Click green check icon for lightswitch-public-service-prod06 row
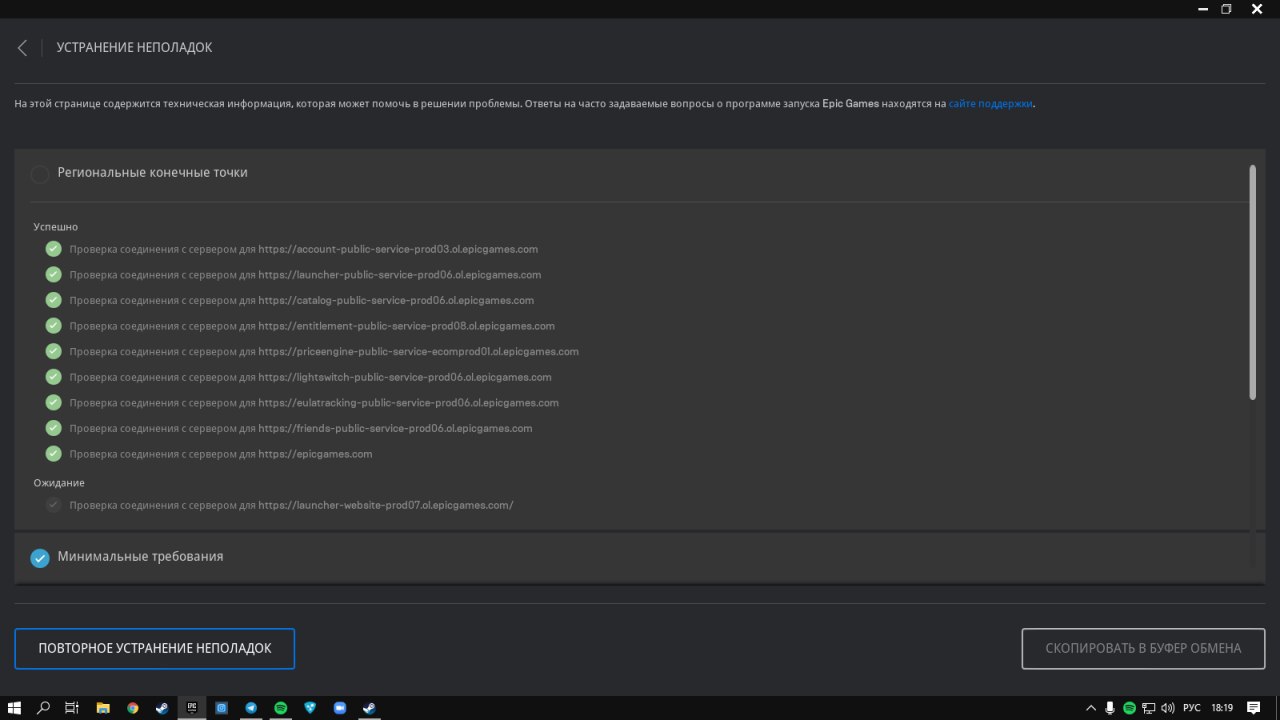The width and height of the screenshot is (1280, 720). point(53,377)
